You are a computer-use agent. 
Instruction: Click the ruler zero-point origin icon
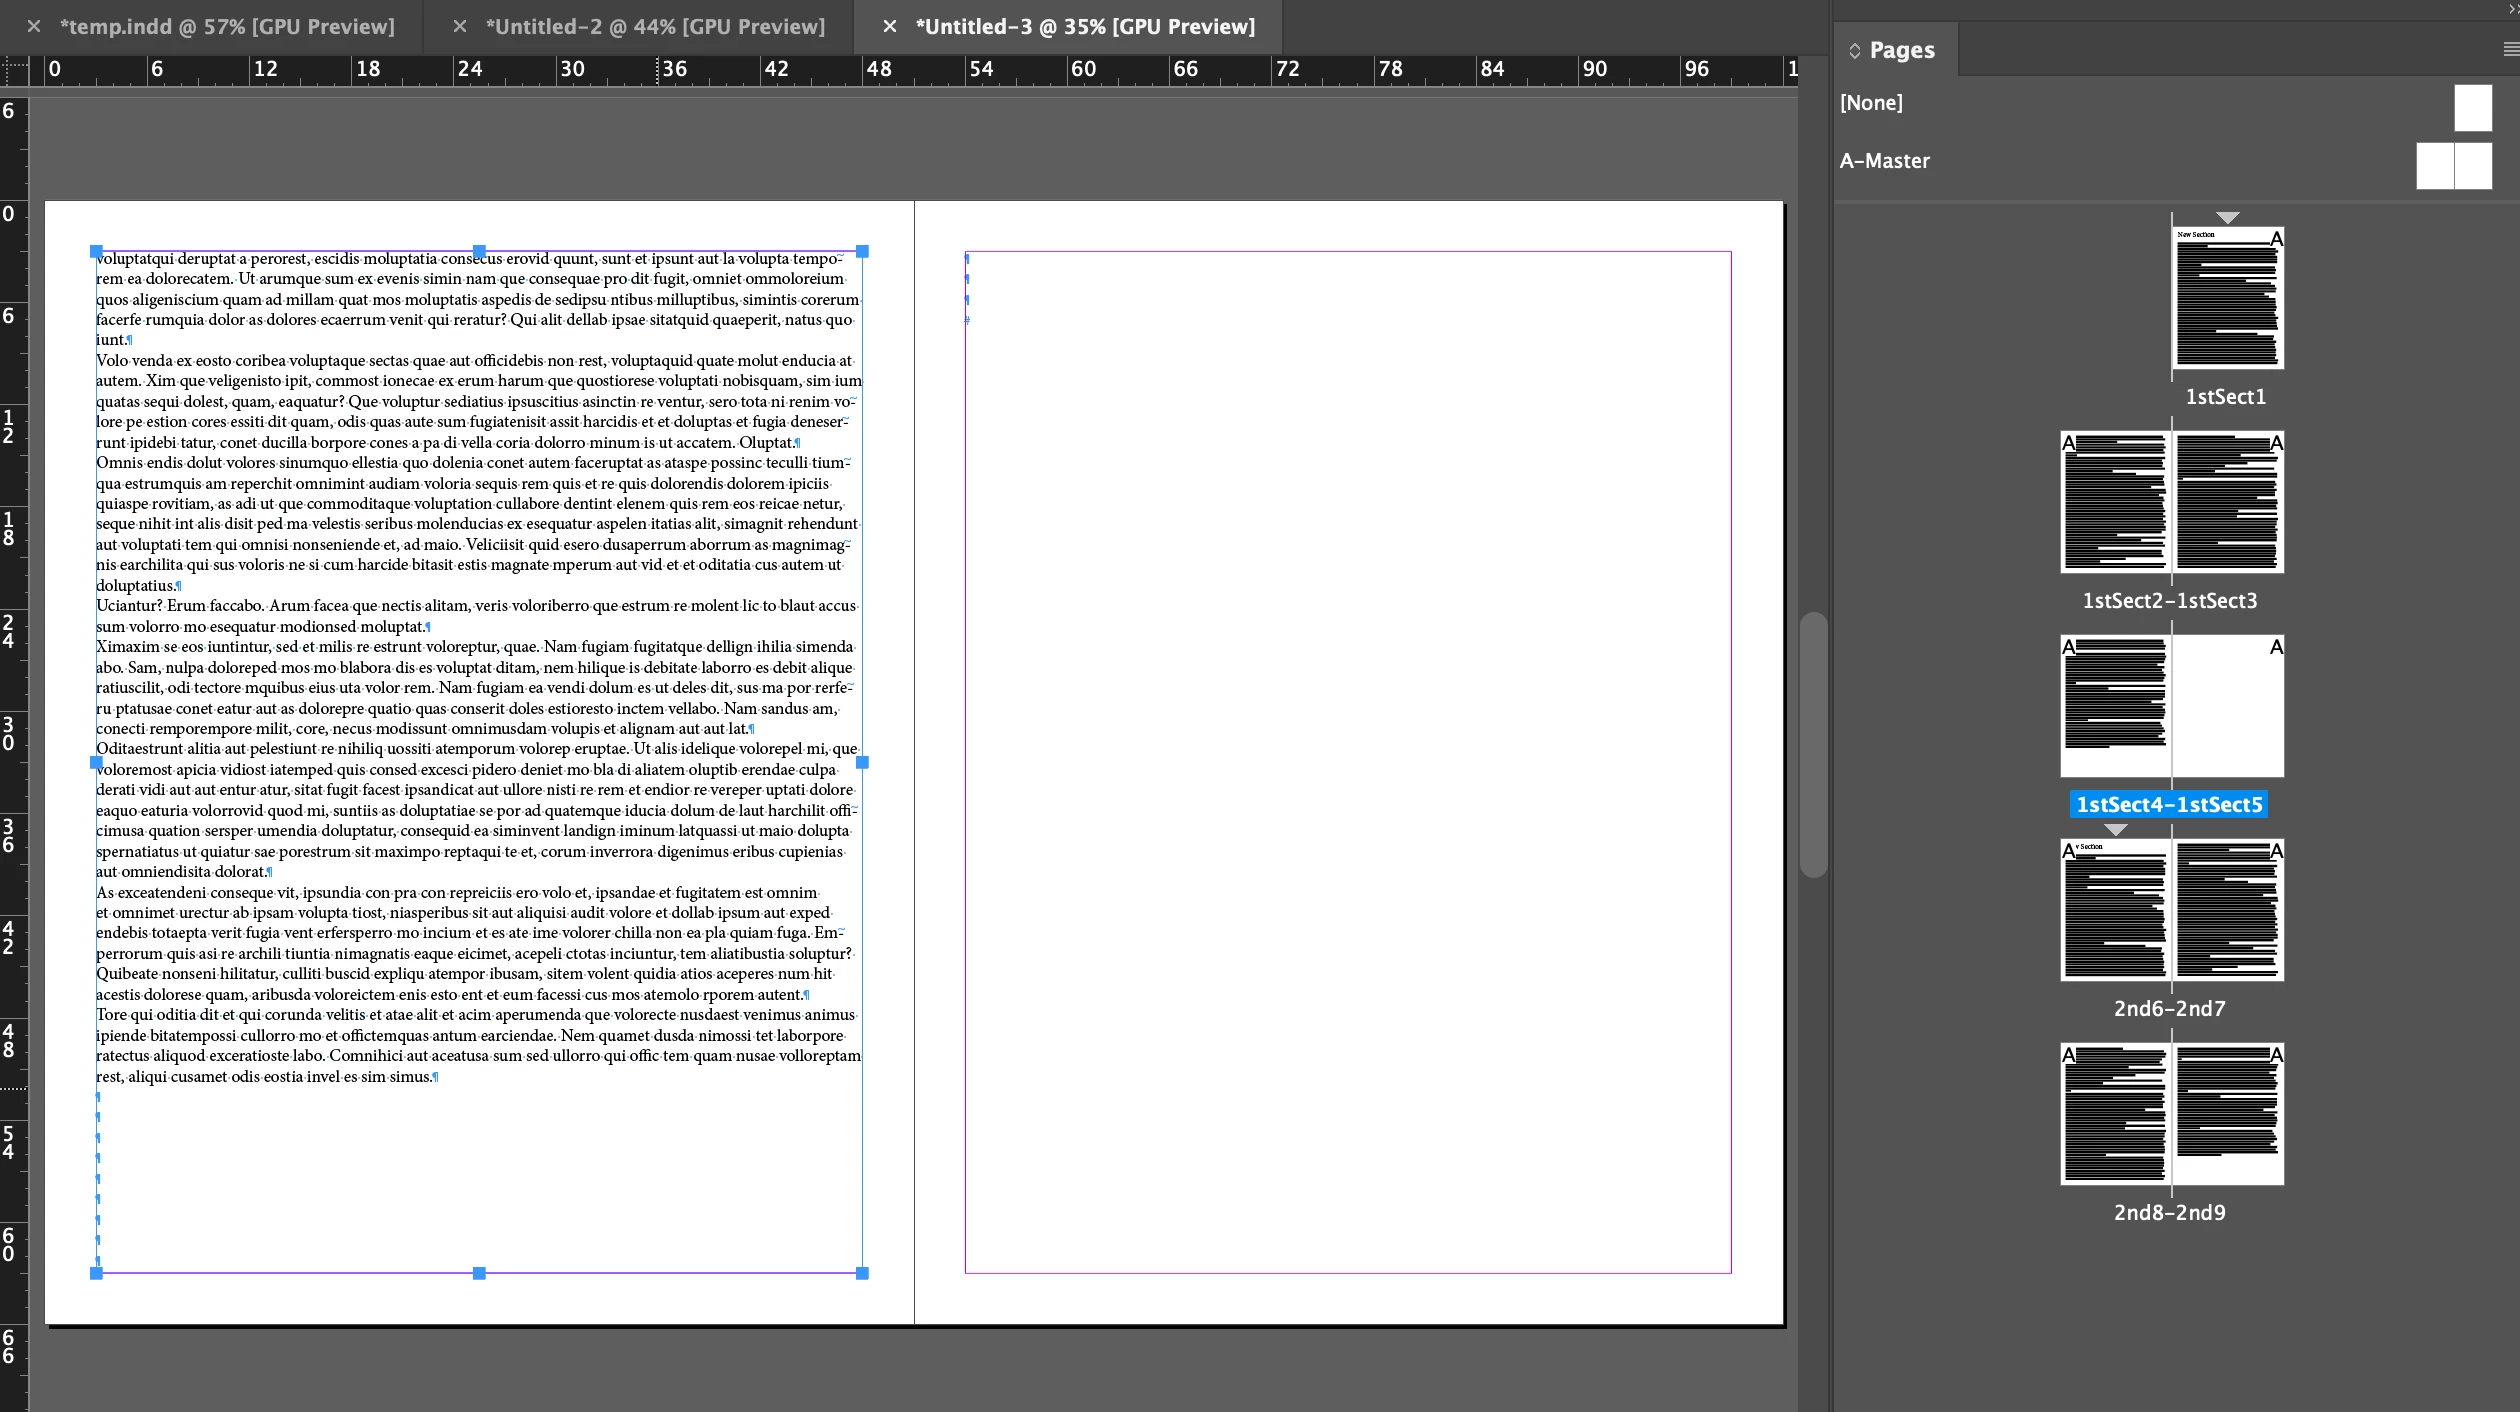tap(15, 70)
